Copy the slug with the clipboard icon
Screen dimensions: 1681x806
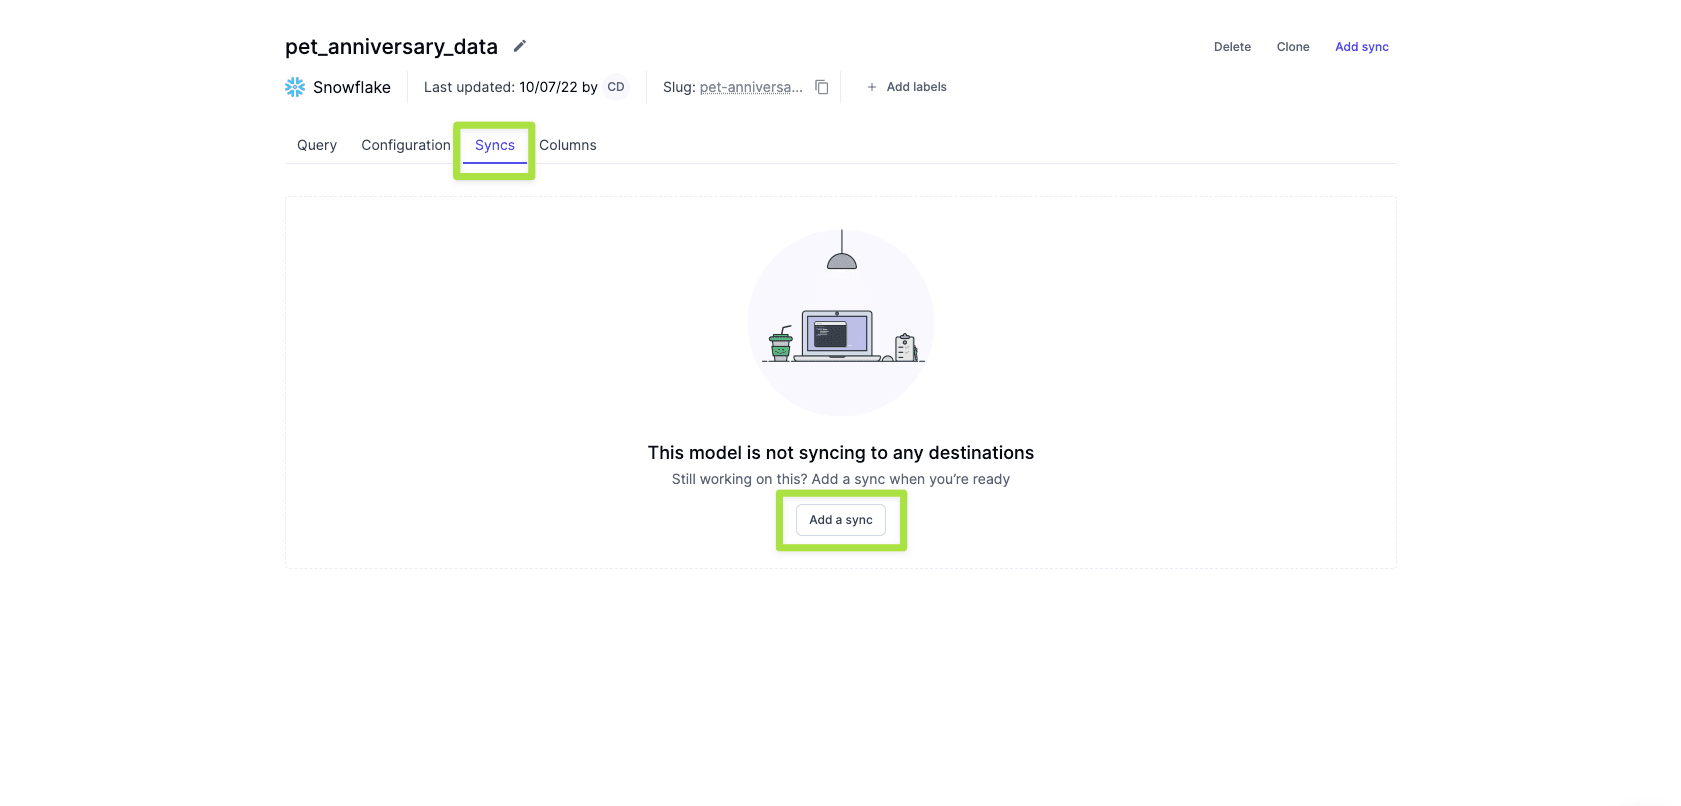coord(822,87)
